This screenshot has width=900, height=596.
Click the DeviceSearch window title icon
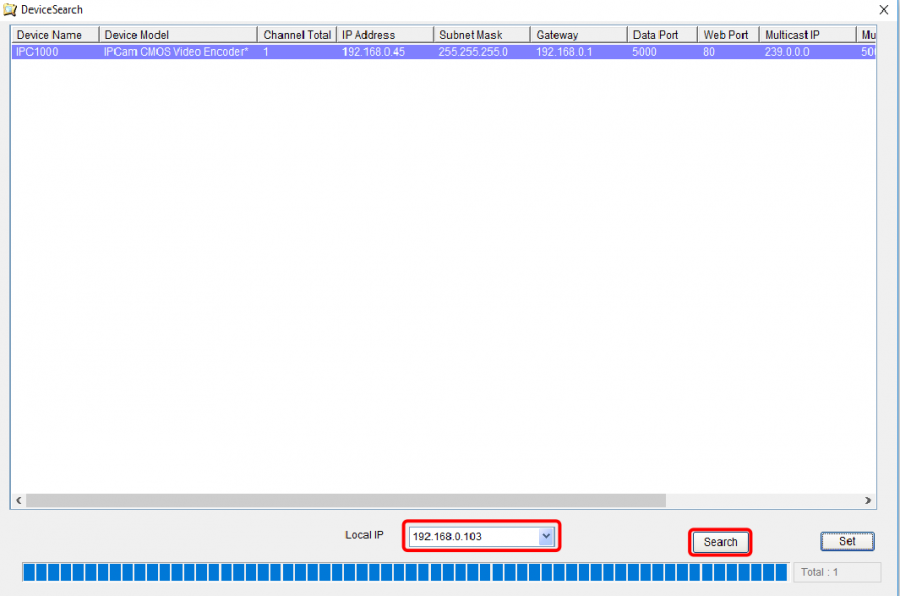(11, 10)
